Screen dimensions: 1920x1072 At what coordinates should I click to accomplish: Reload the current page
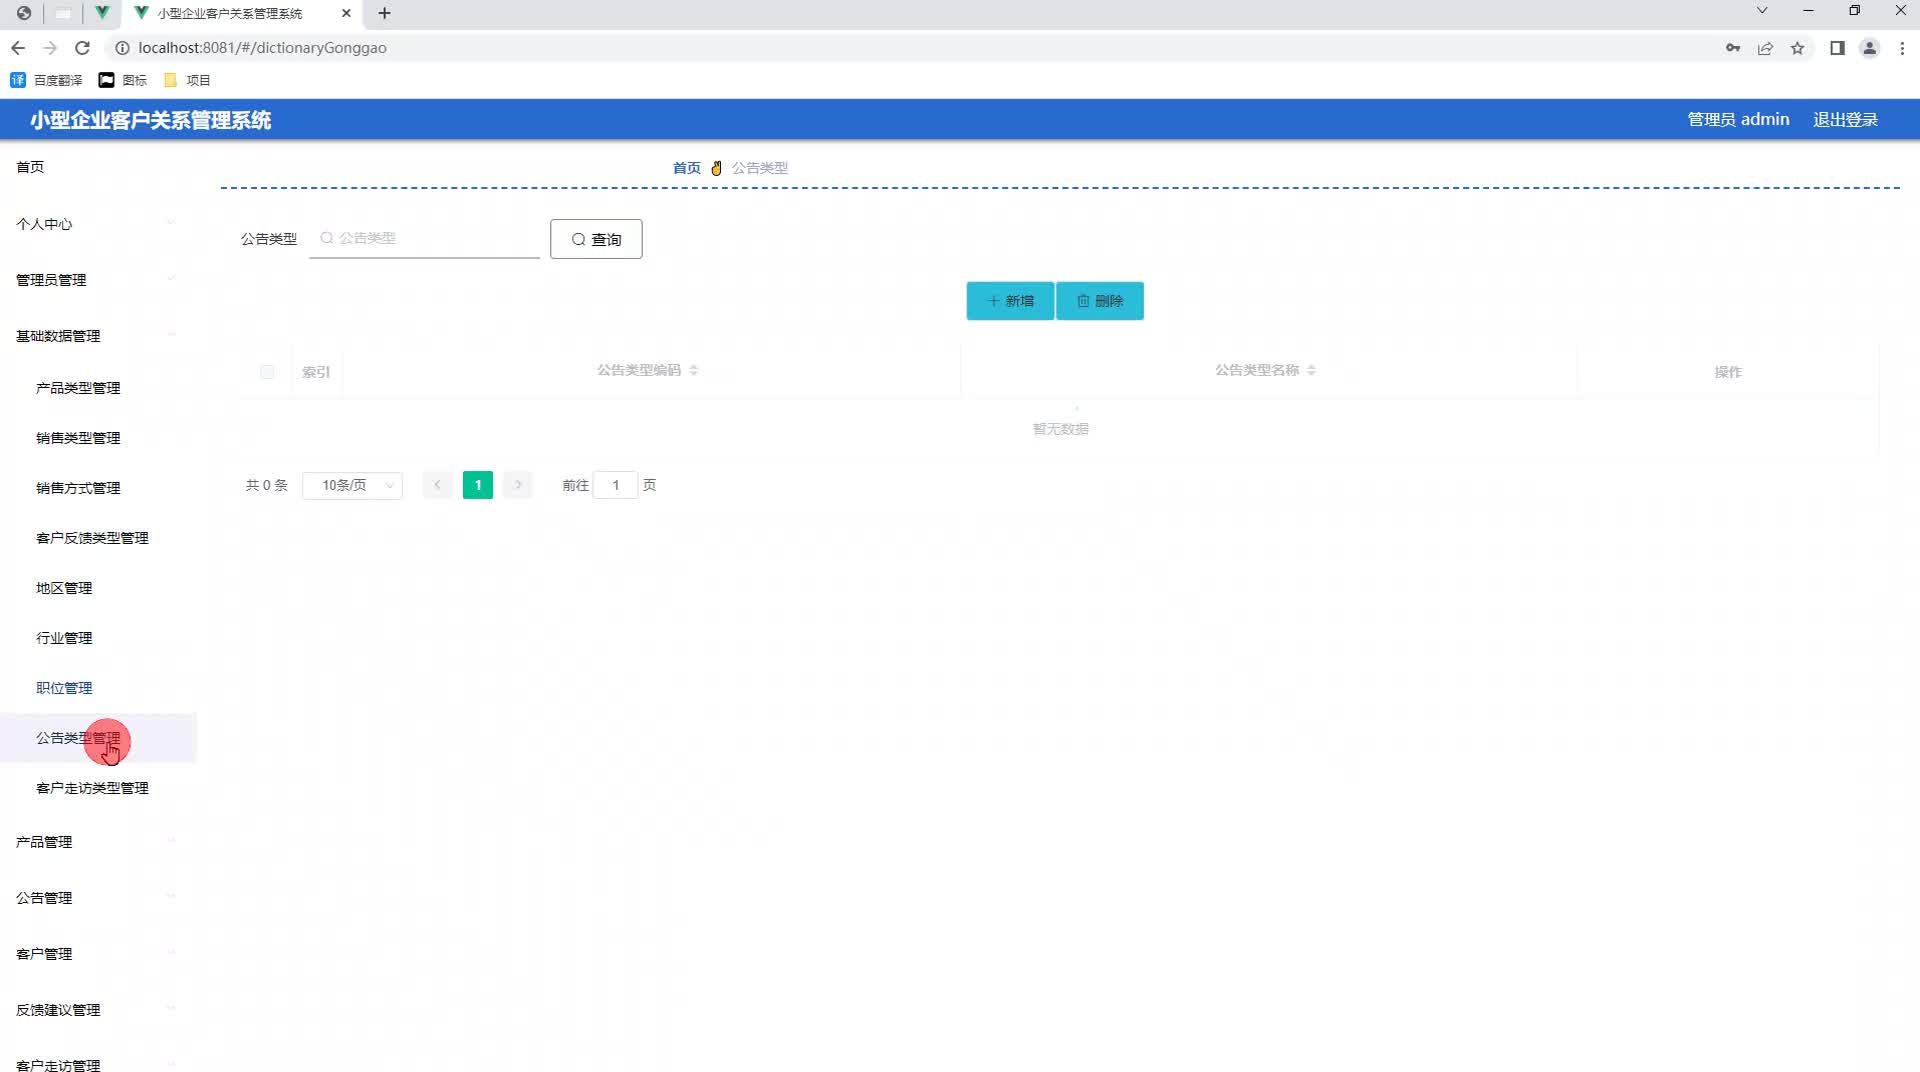[x=83, y=48]
